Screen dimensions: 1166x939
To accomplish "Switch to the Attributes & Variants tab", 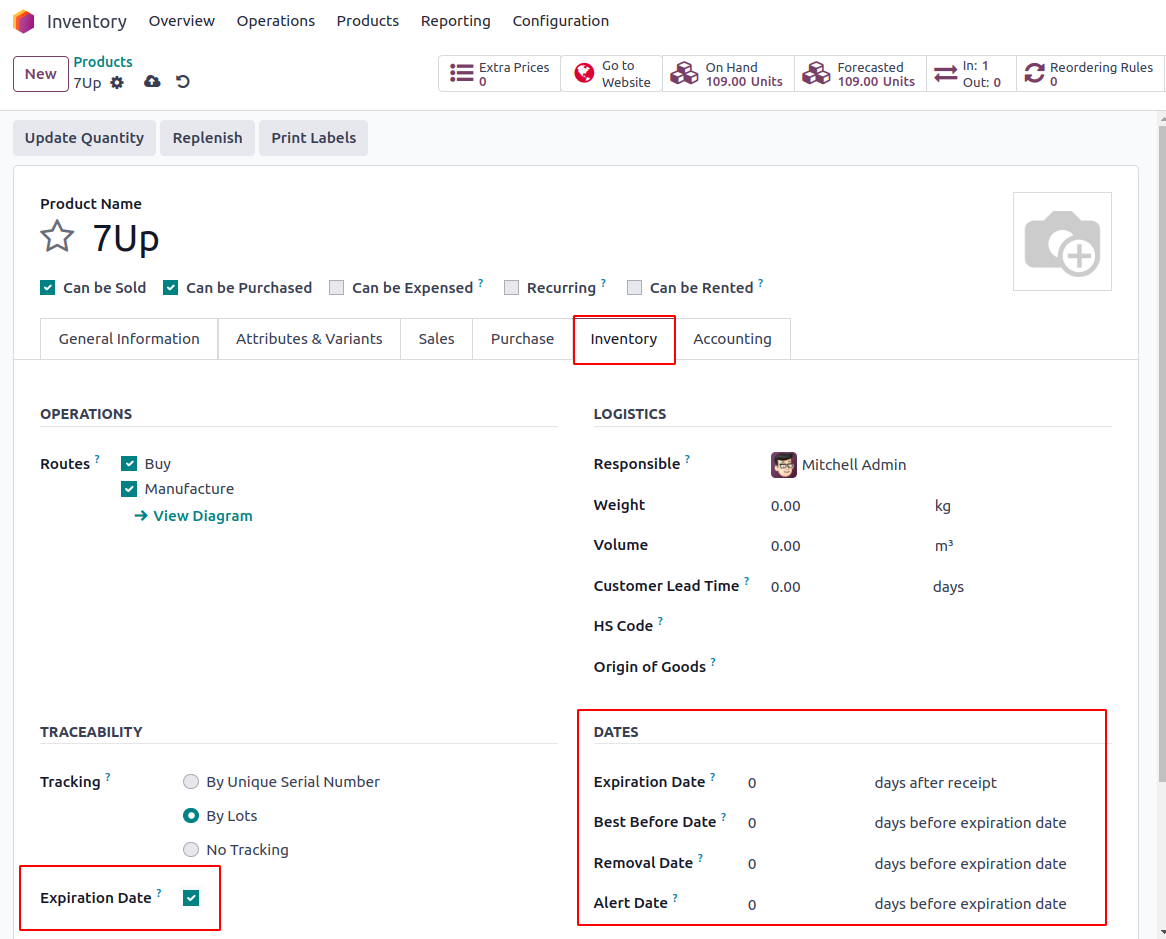I will [309, 339].
